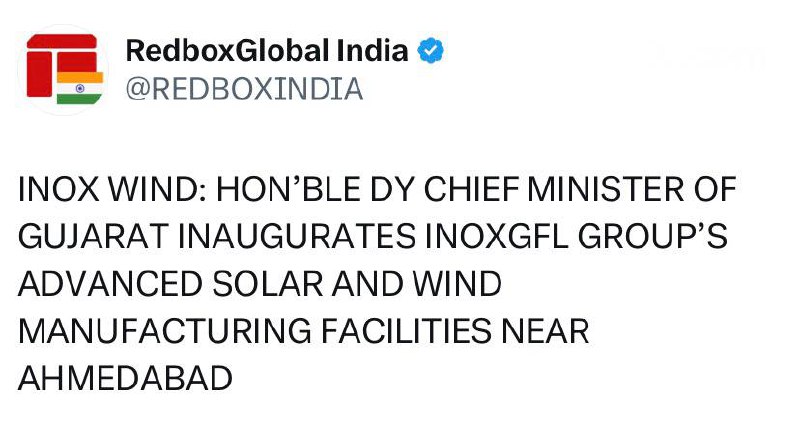This screenshot has height=427, width=800.
Task: Click the RedboxGlobal India display name
Action: click(267, 50)
